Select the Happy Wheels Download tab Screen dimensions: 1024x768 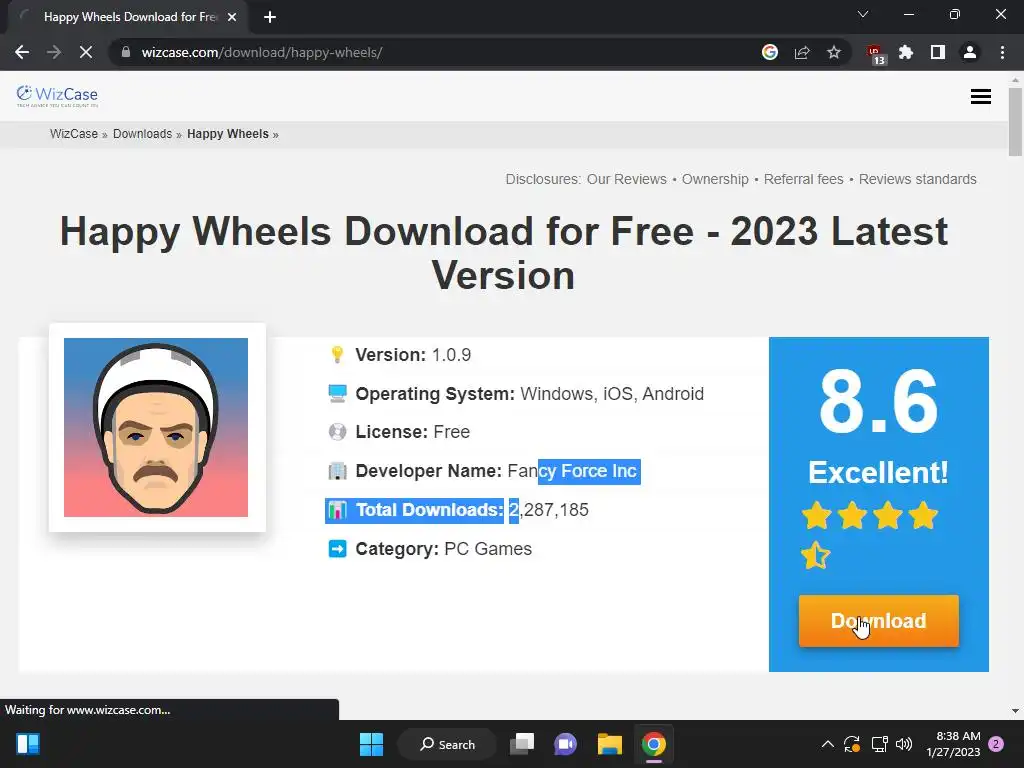(127, 17)
